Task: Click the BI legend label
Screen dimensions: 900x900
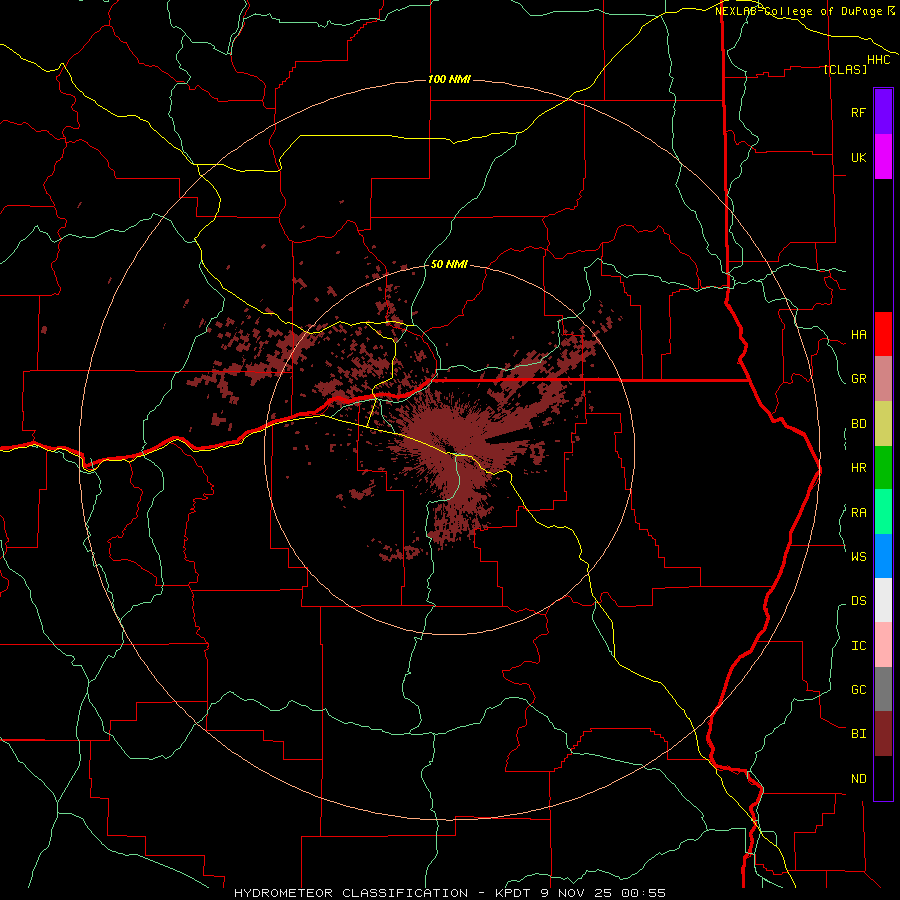Action: [858, 734]
